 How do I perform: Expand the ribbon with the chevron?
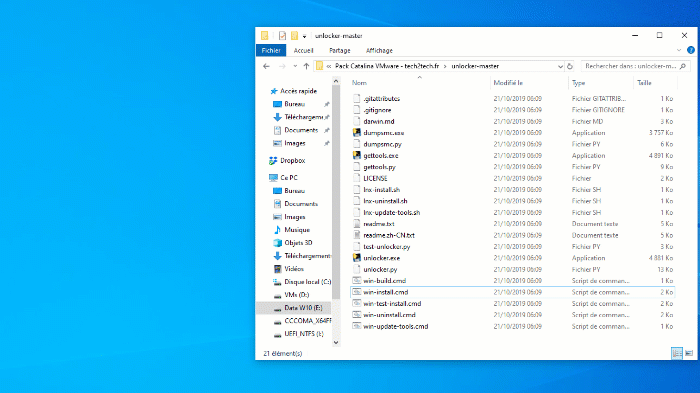[x=679, y=50]
